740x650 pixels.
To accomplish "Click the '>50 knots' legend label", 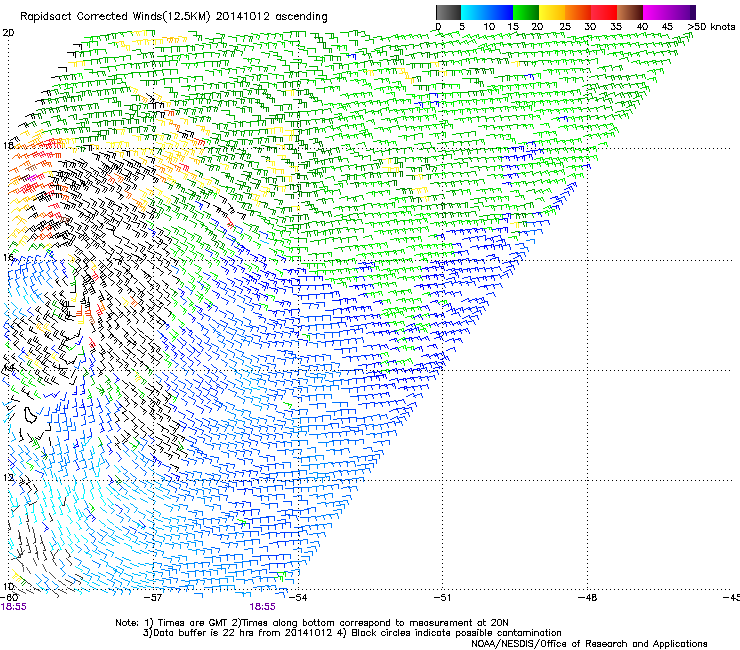I will click(711, 27).
